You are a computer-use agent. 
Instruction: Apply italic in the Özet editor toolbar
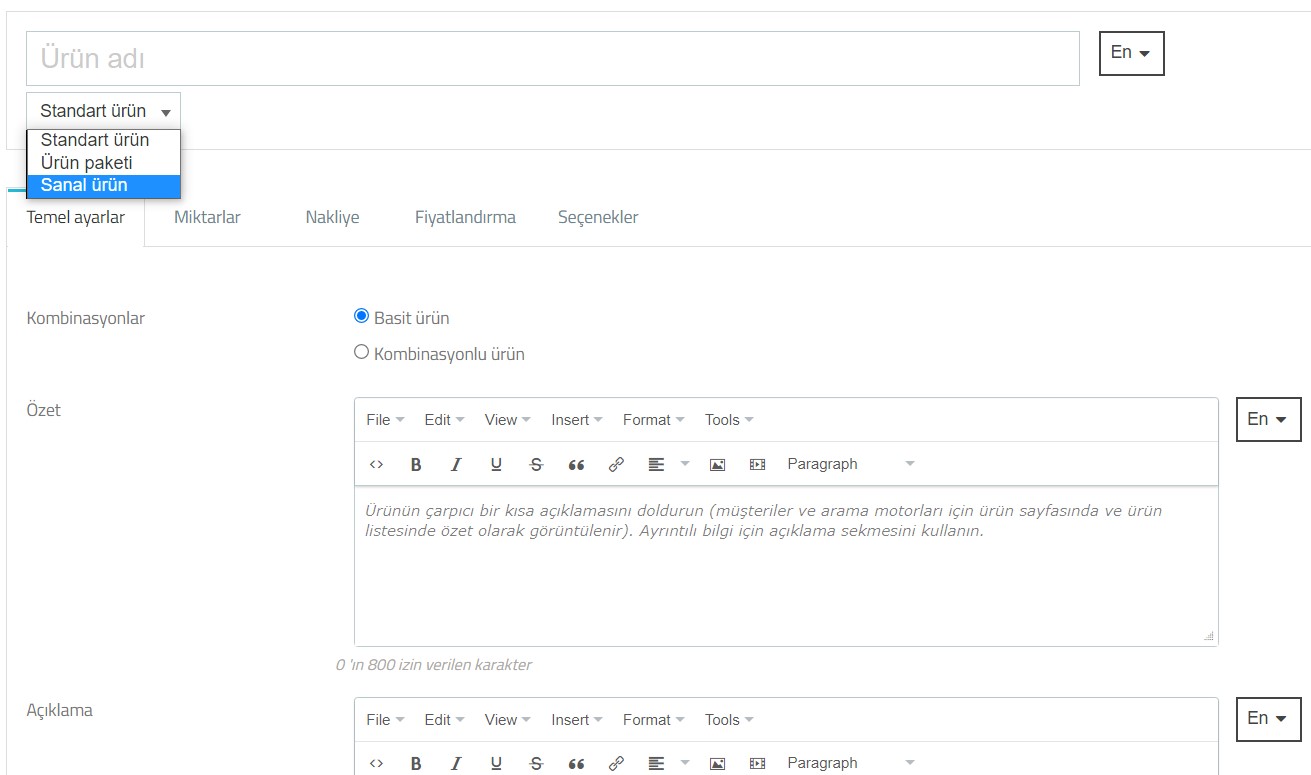456,464
